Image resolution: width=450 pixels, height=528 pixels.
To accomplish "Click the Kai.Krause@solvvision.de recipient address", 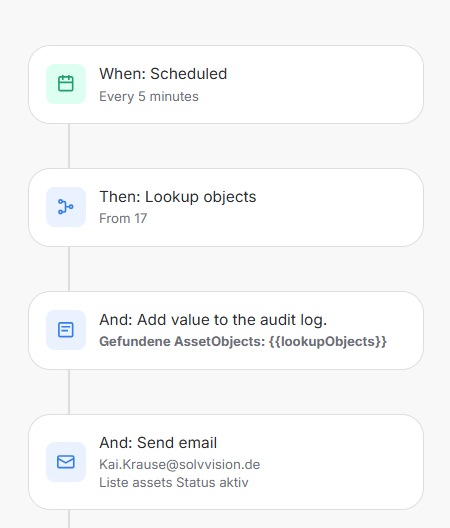I will tap(180, 465).
